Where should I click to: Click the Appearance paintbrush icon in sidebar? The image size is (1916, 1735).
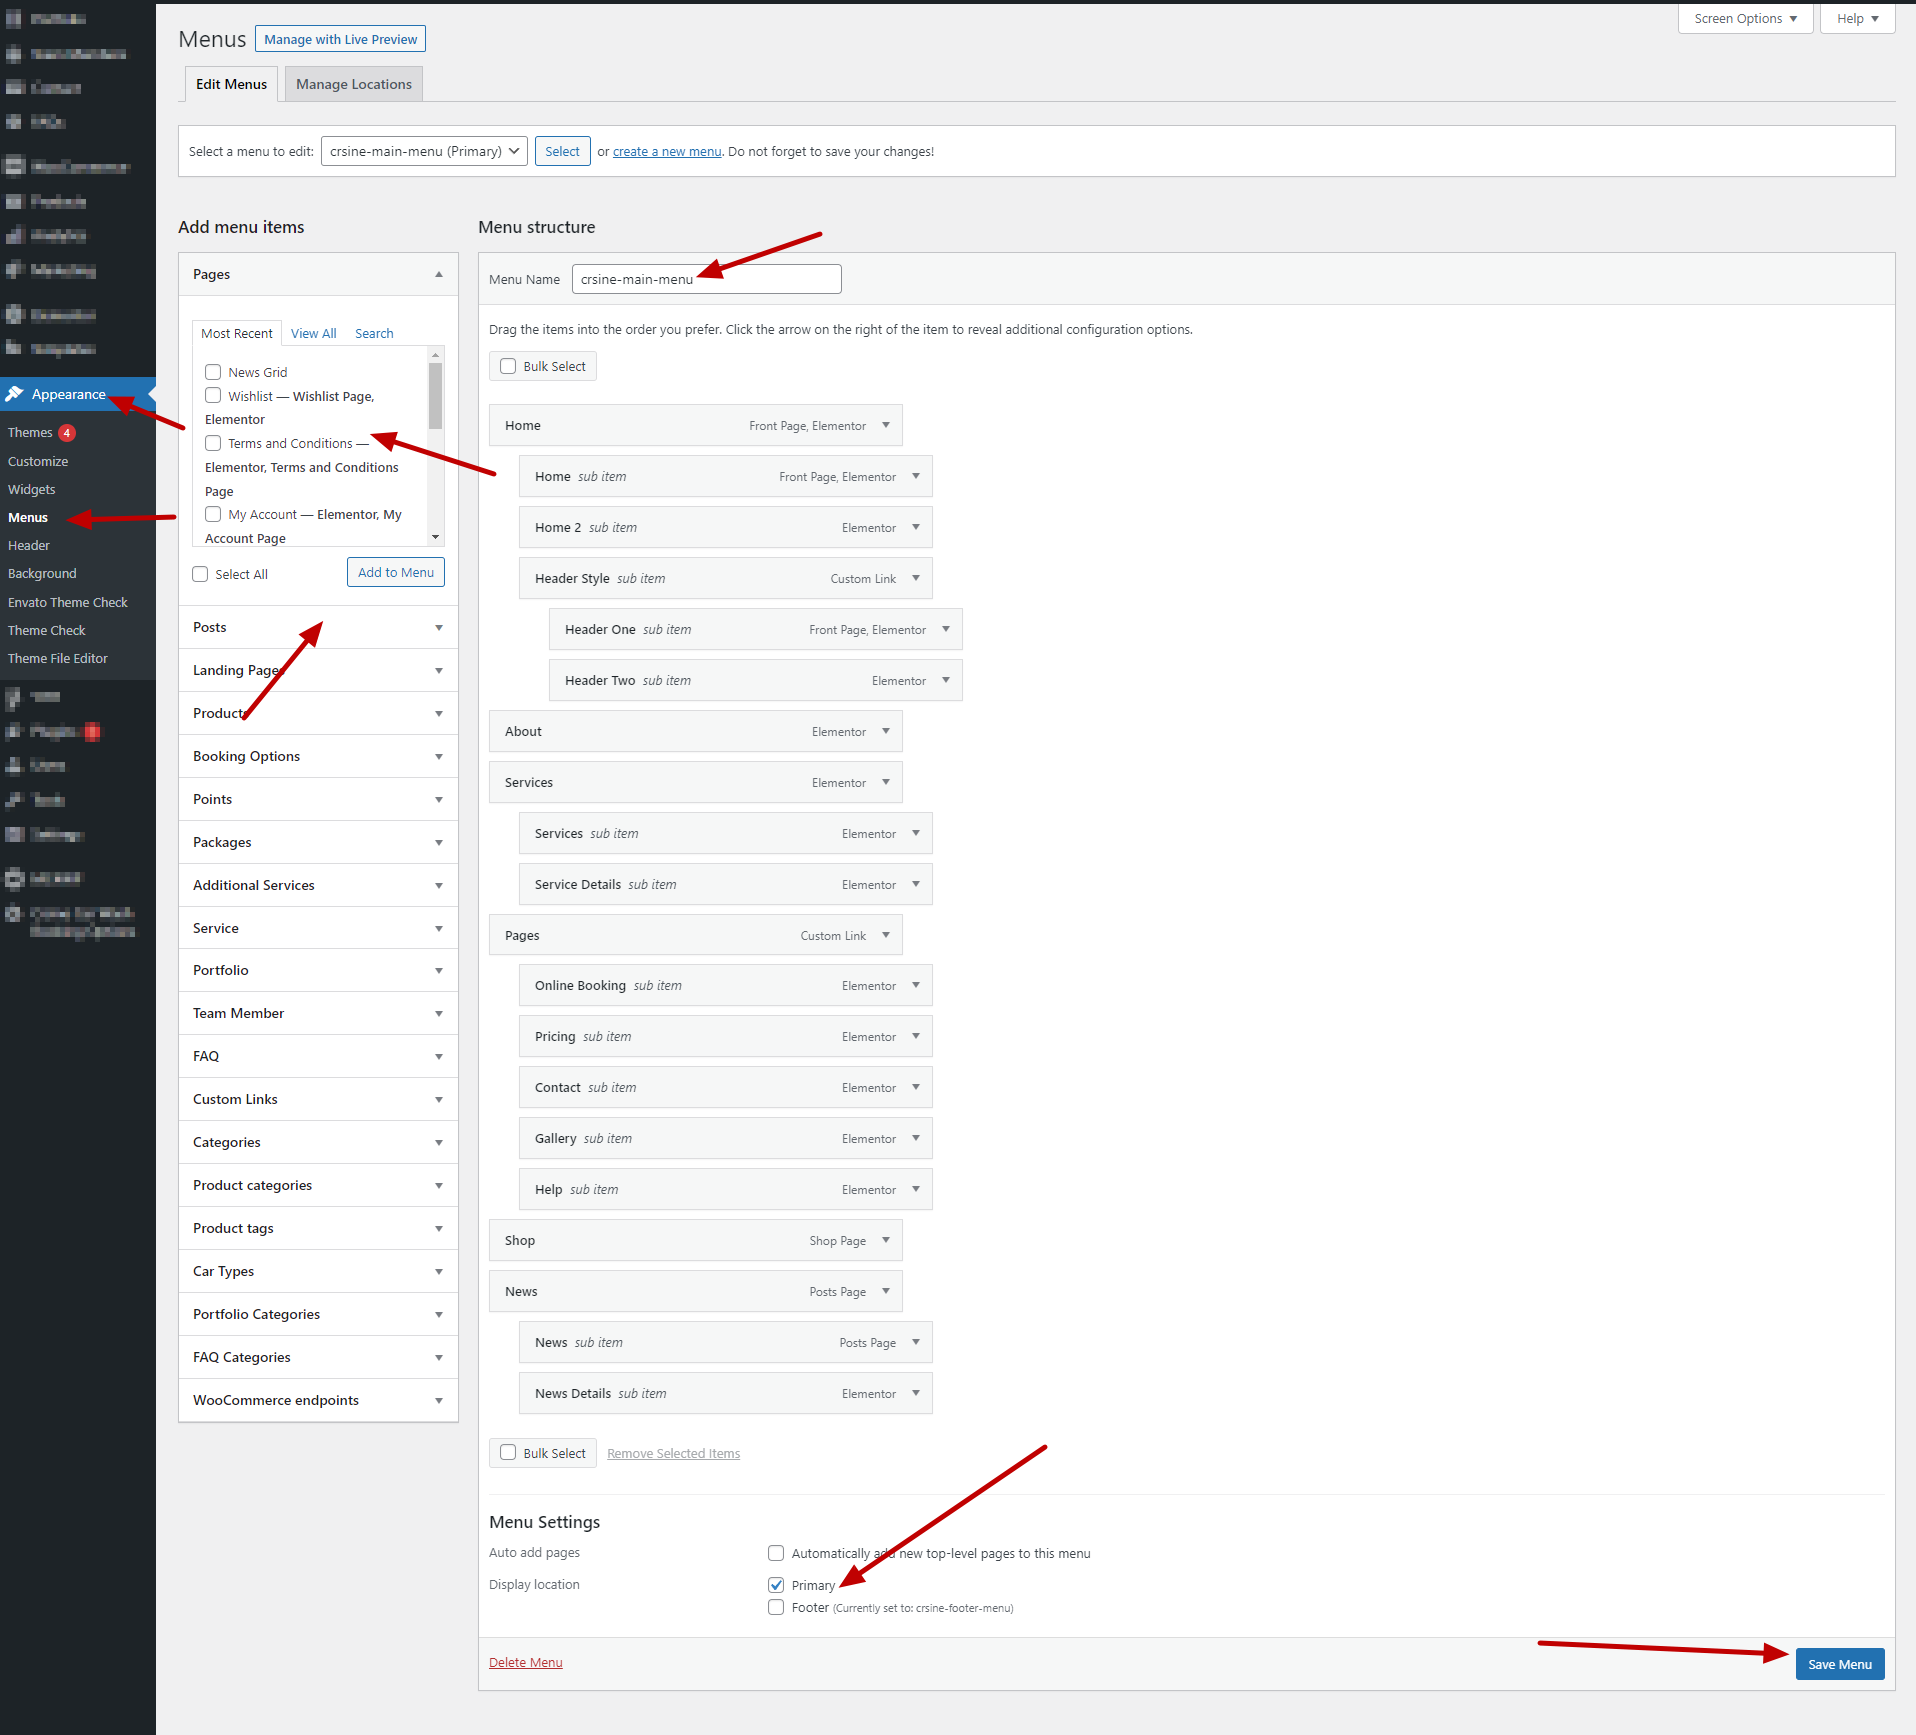(x=15, y=394)
